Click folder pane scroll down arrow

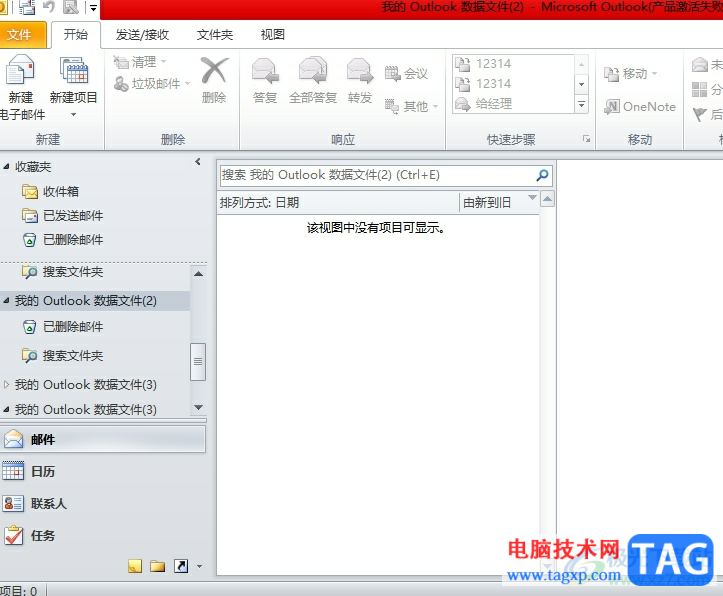pos(198,407)
